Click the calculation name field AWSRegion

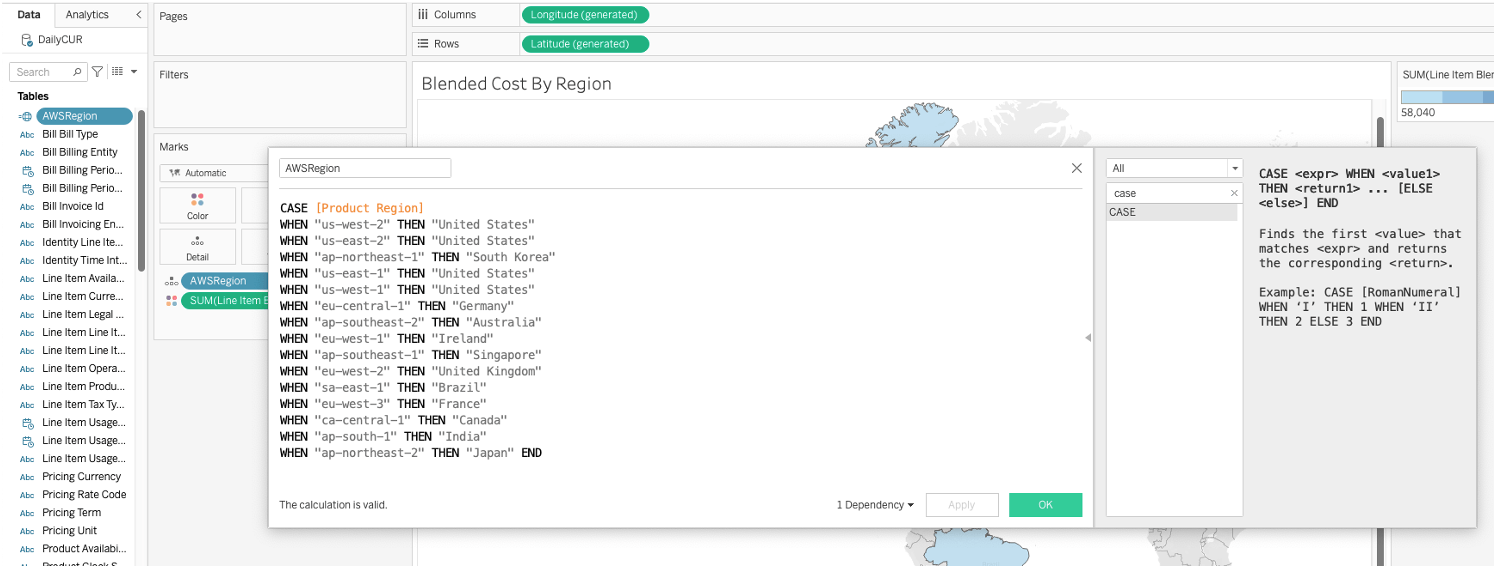tap(365, 169)
